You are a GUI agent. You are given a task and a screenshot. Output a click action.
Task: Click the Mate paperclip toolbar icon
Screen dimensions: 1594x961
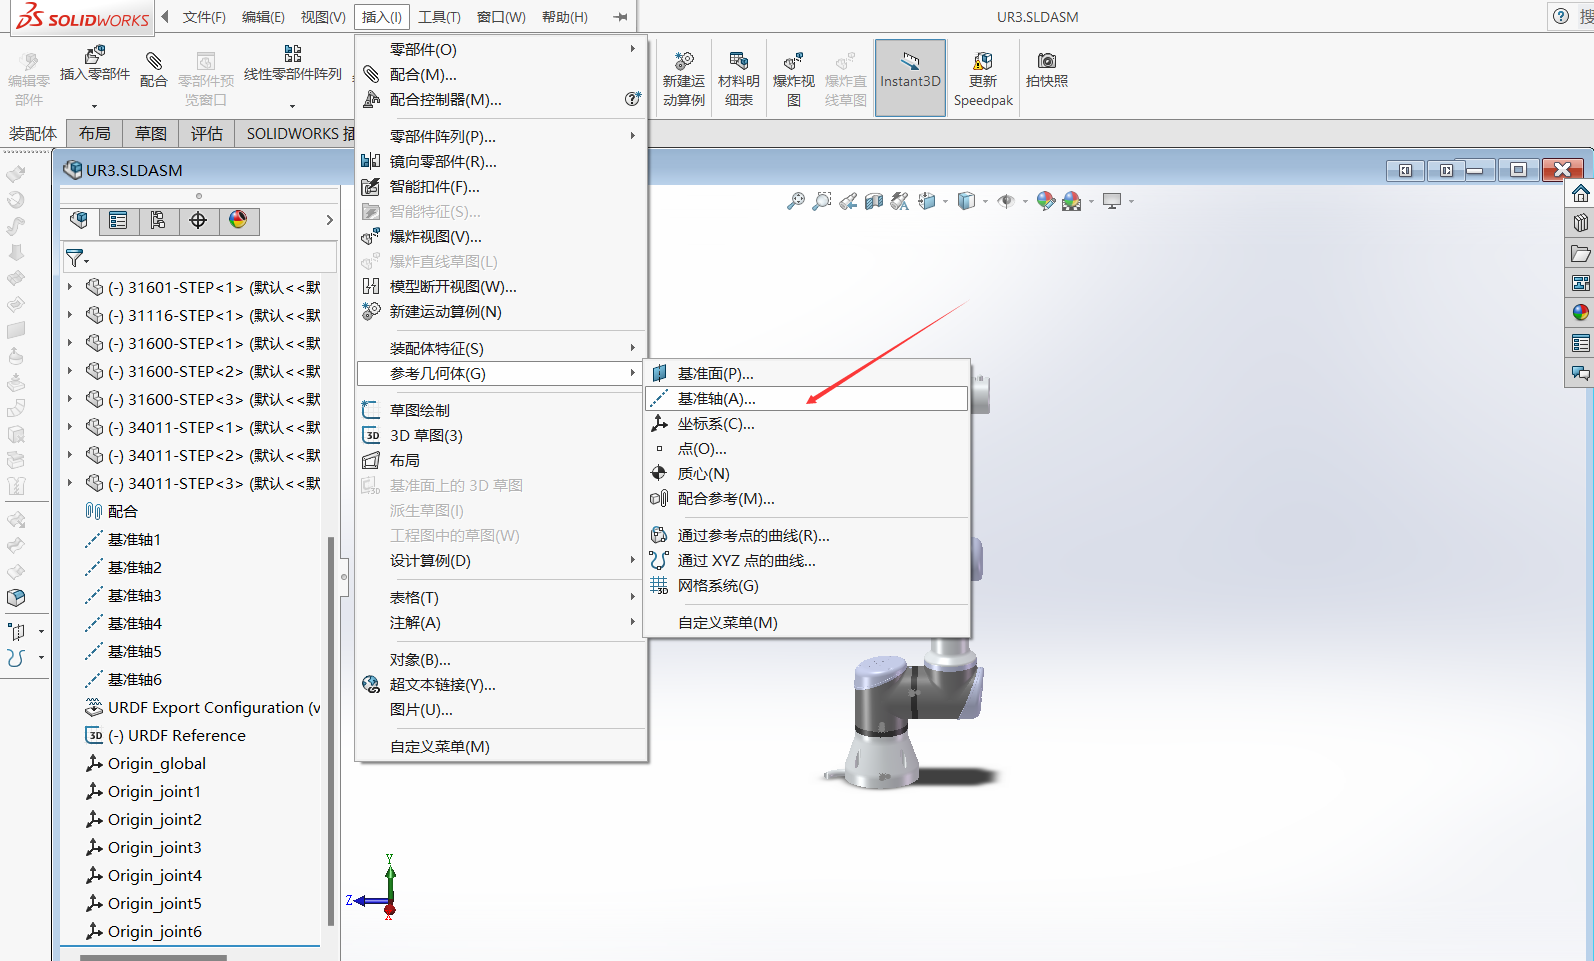(154, 61)
